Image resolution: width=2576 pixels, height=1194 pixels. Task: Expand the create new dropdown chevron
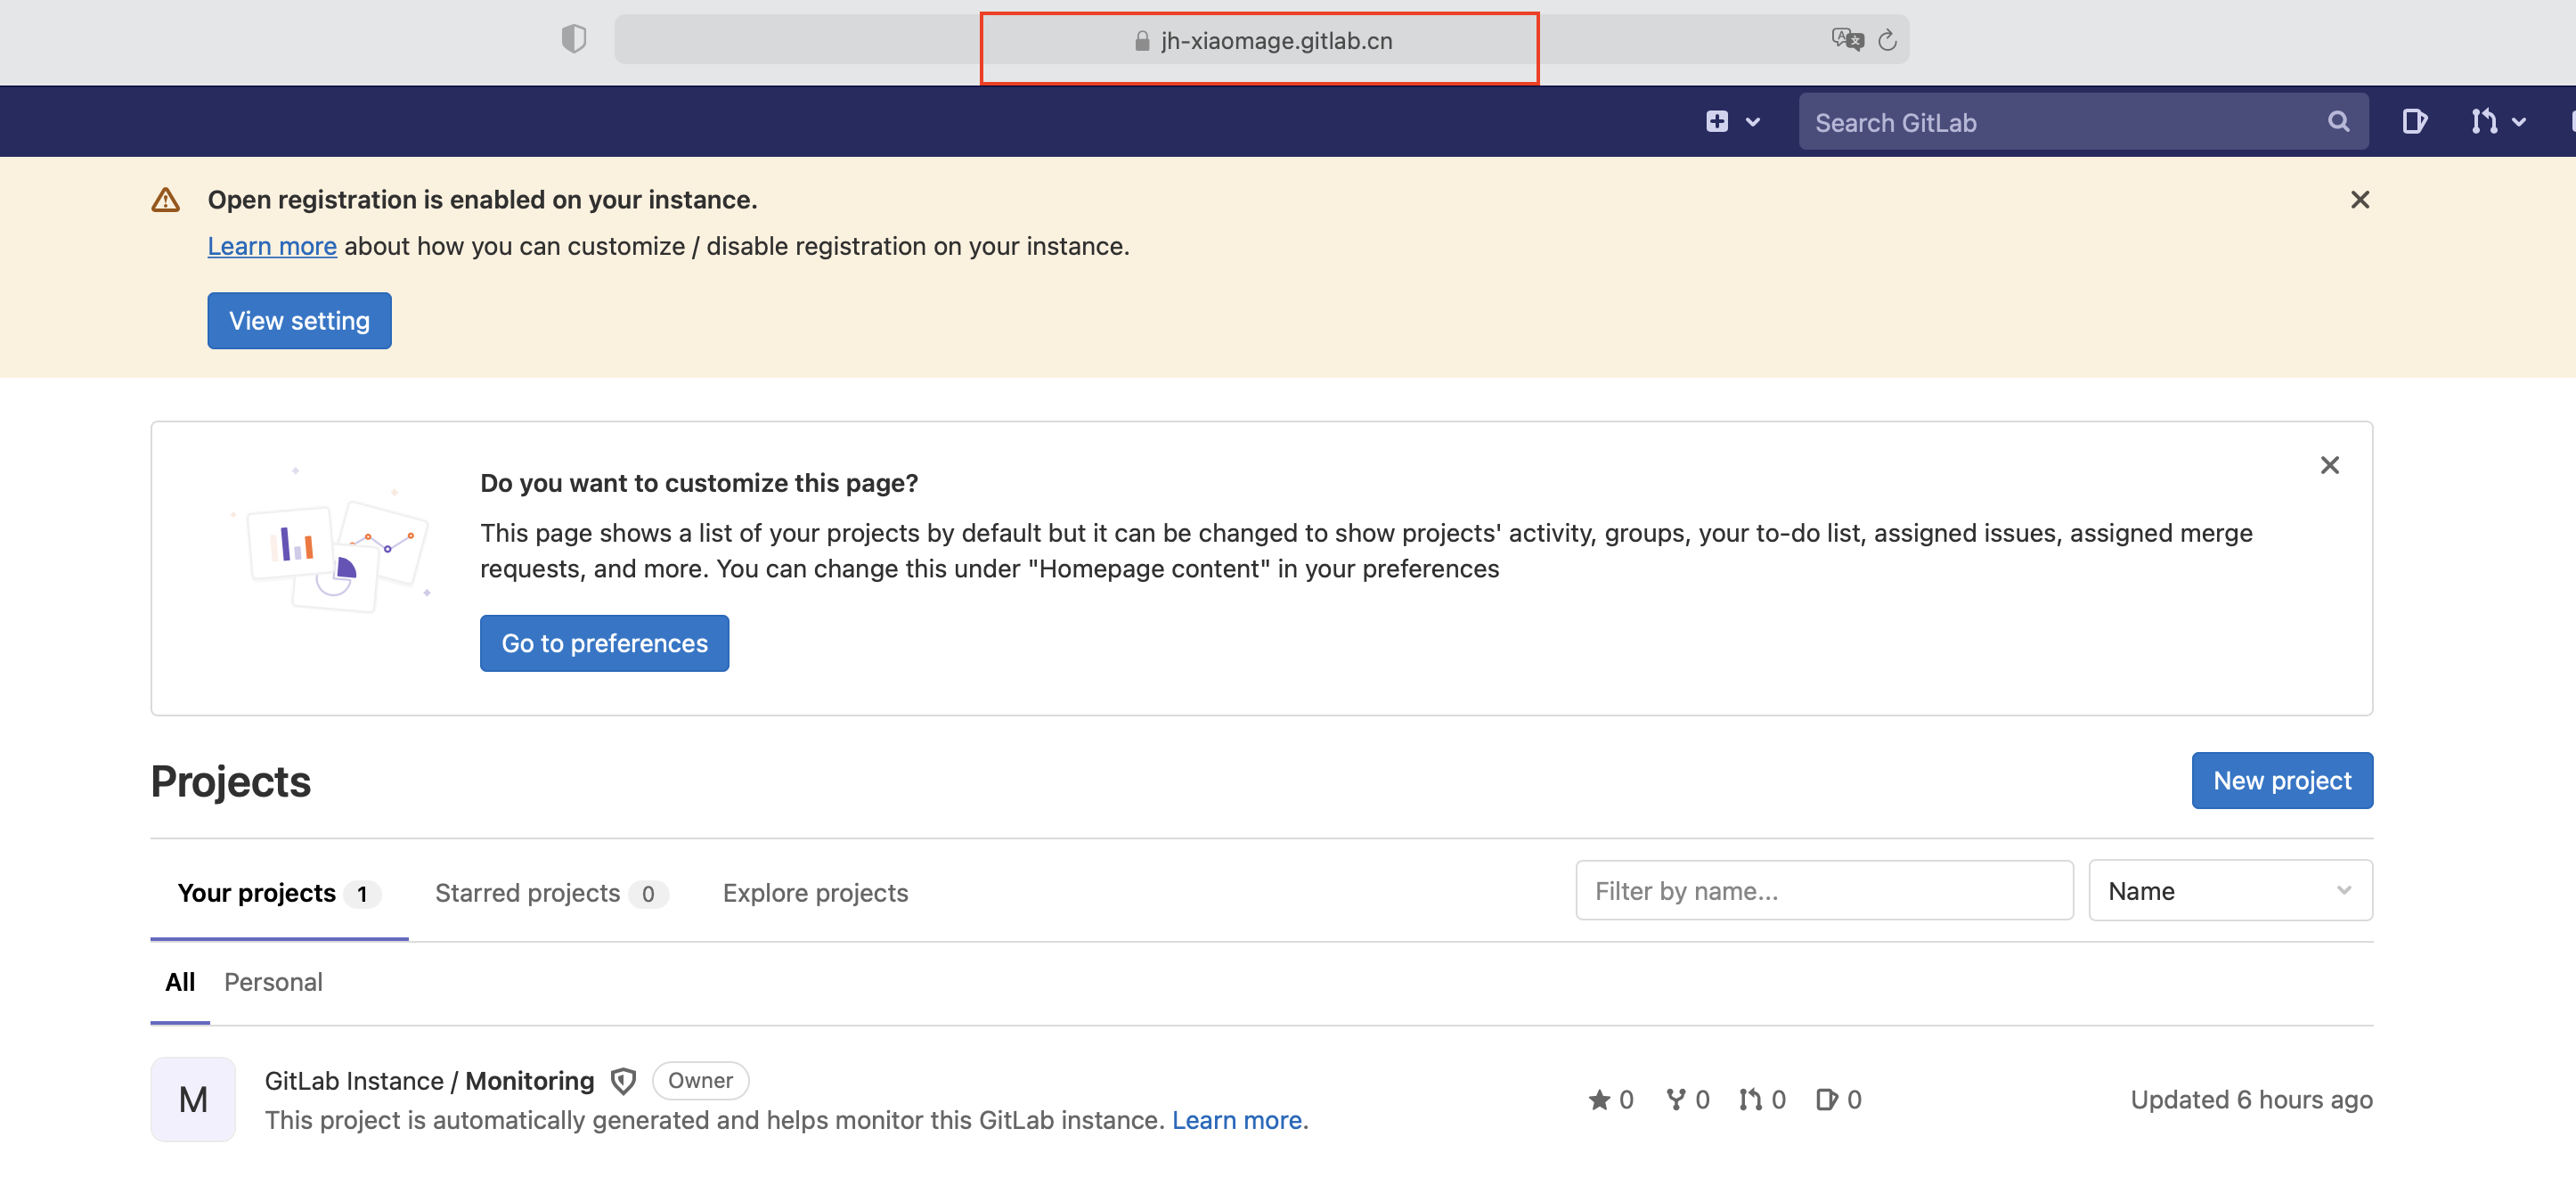(1752, 122)
